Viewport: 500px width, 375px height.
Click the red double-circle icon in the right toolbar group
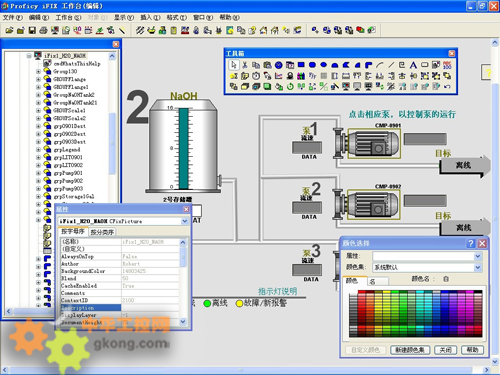360,30
